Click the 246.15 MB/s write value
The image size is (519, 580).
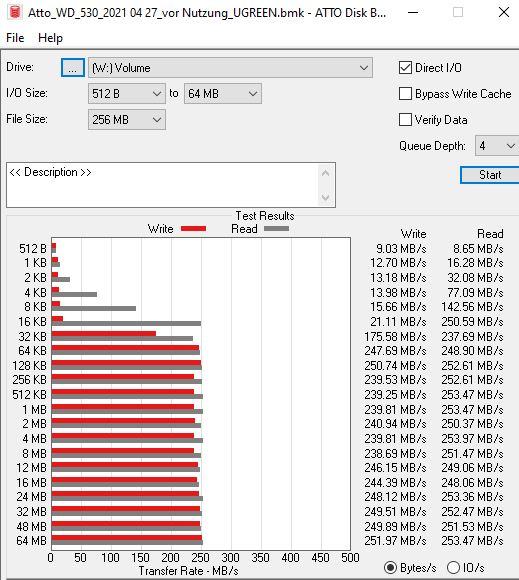coord(395,468)
